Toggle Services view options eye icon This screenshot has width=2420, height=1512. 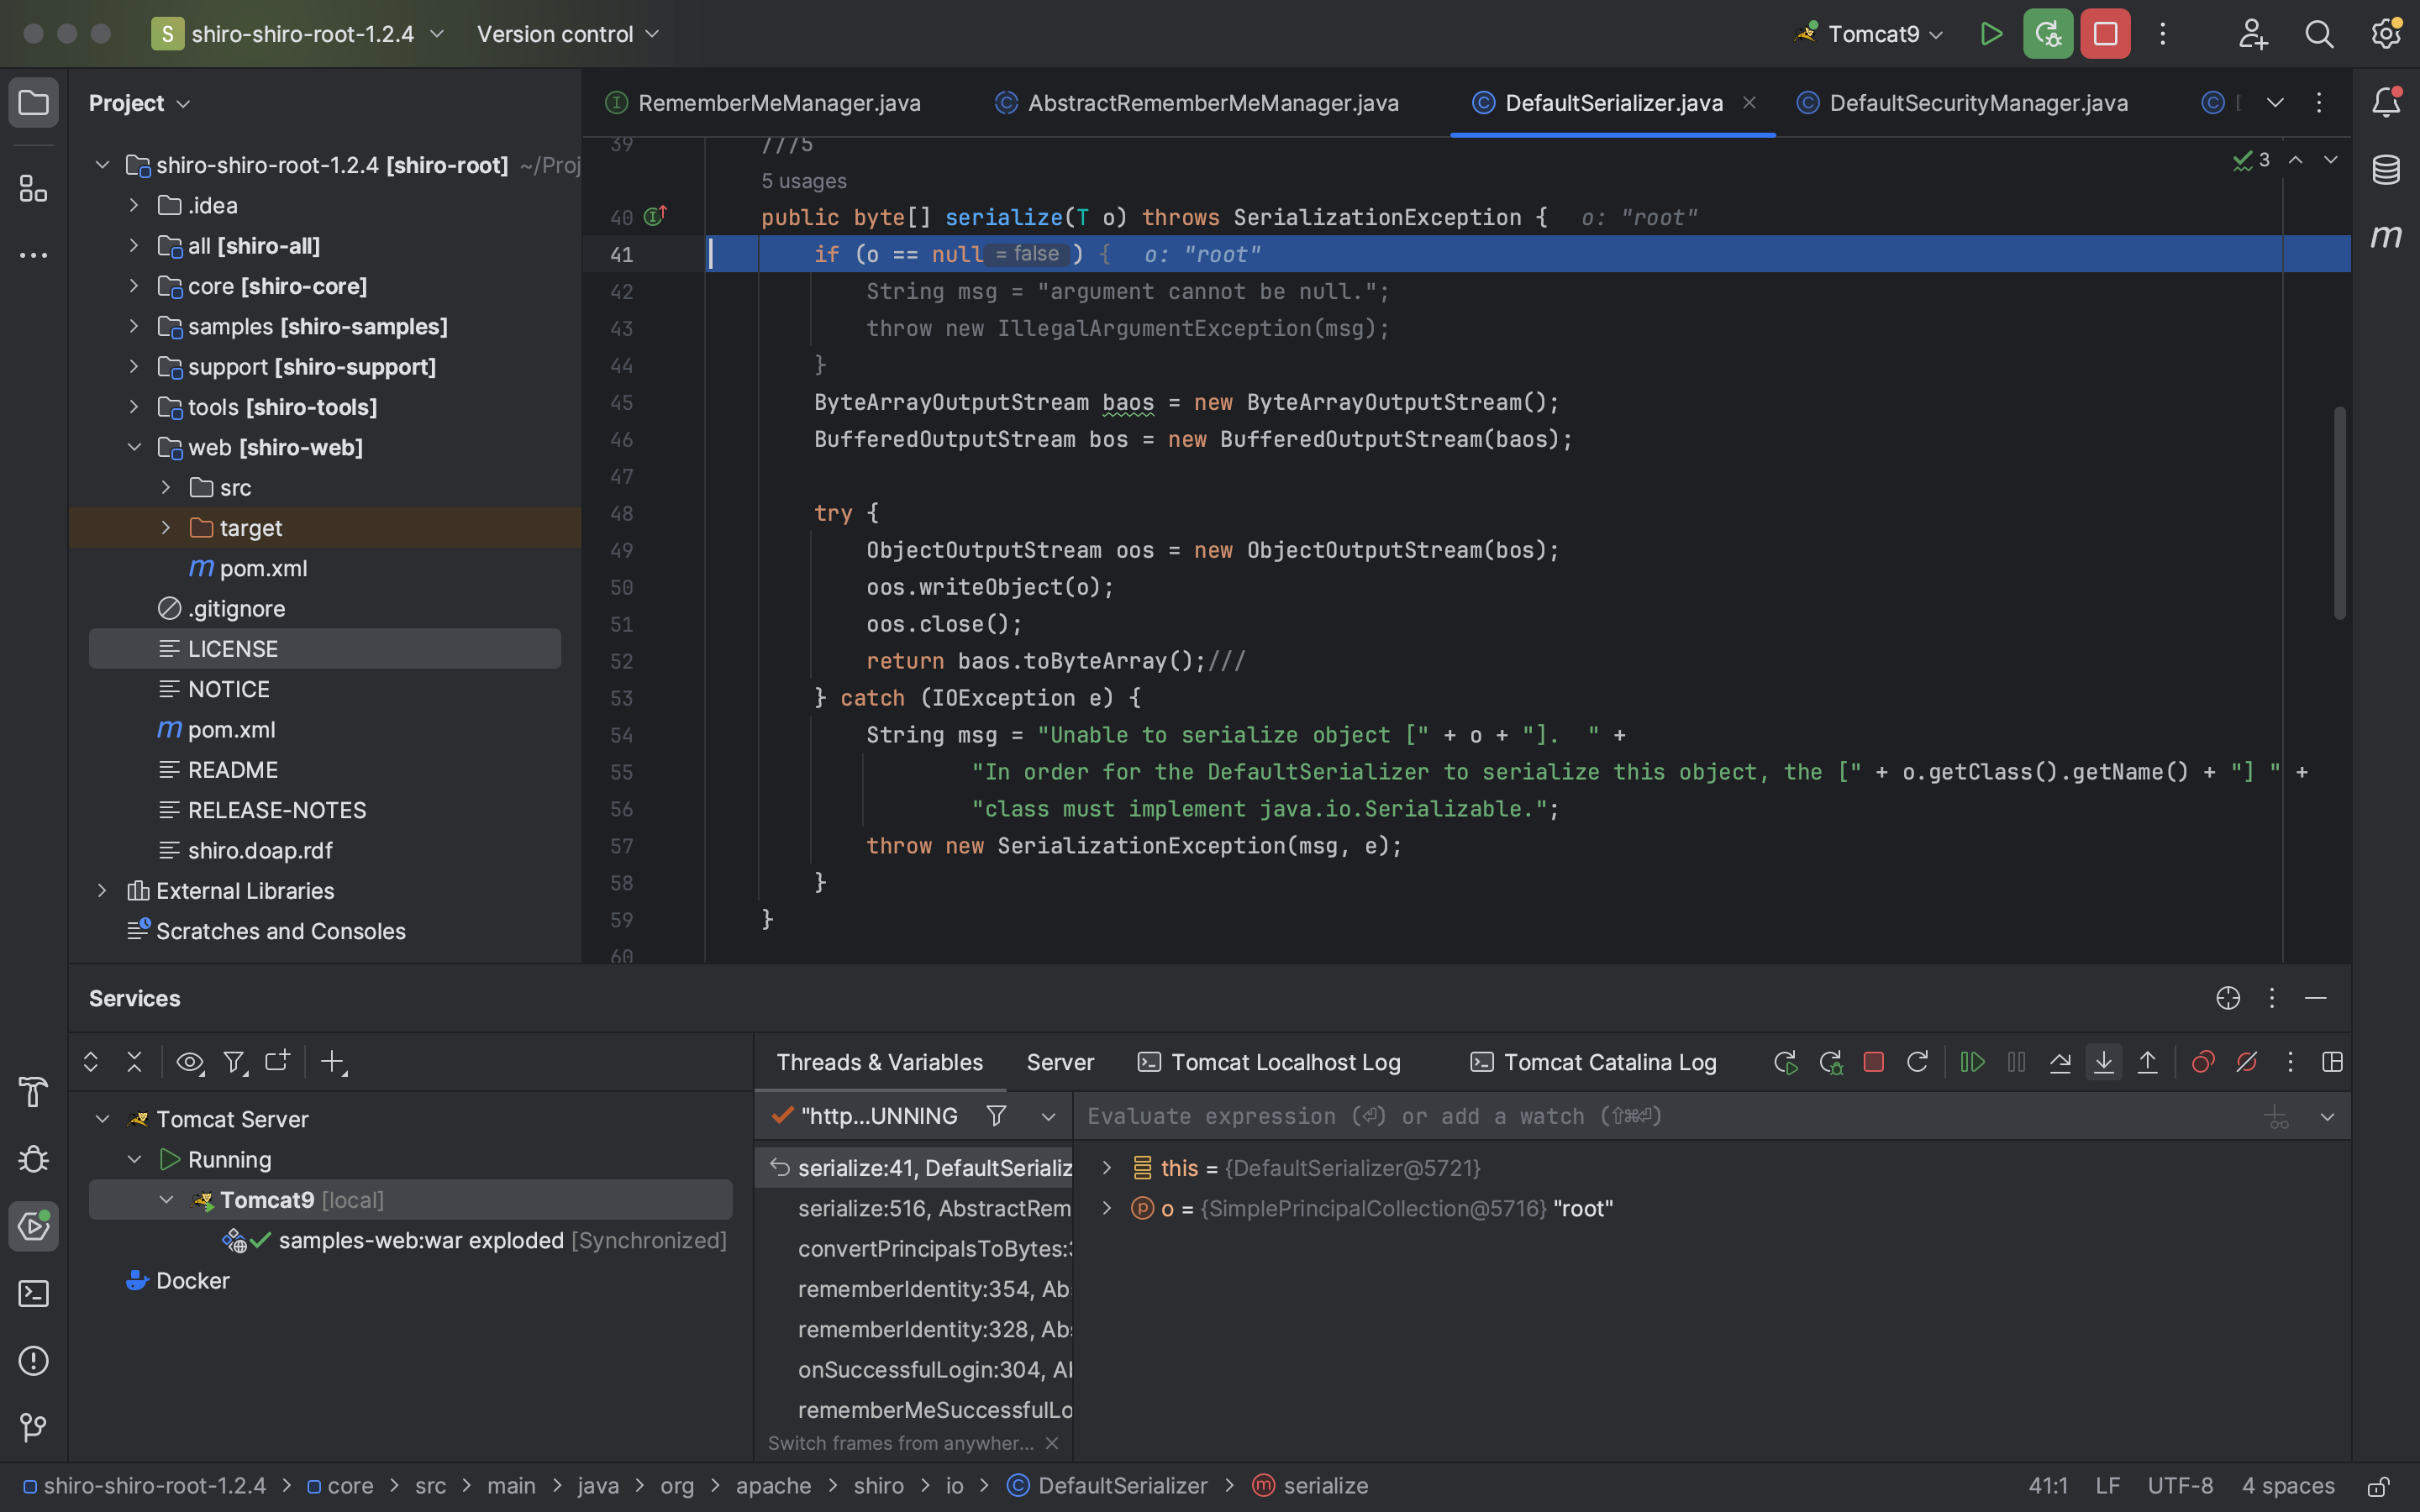(x=190, y=1062)
